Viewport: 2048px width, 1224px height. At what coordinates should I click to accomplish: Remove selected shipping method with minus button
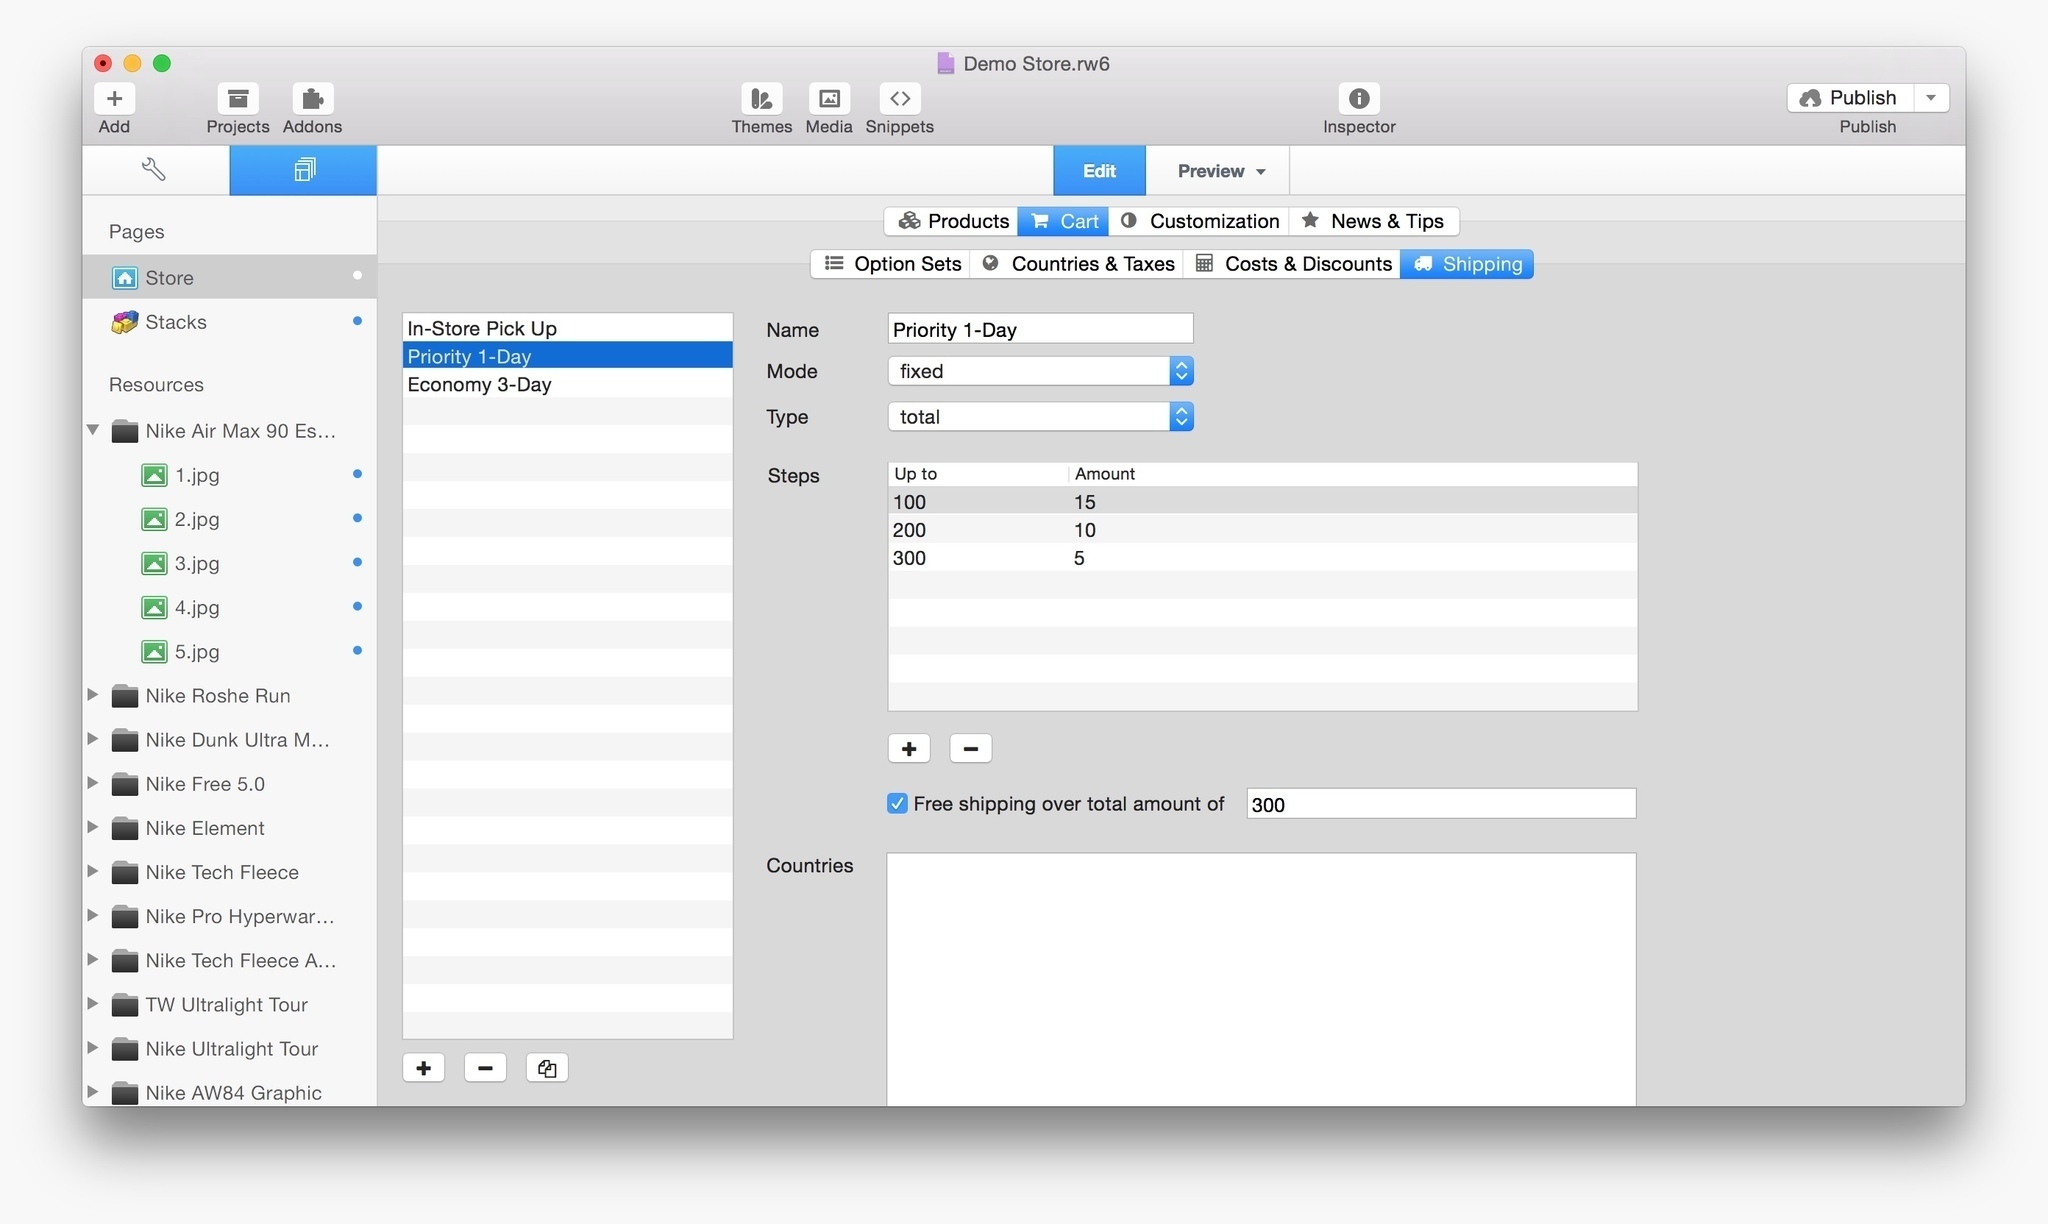485,1068
